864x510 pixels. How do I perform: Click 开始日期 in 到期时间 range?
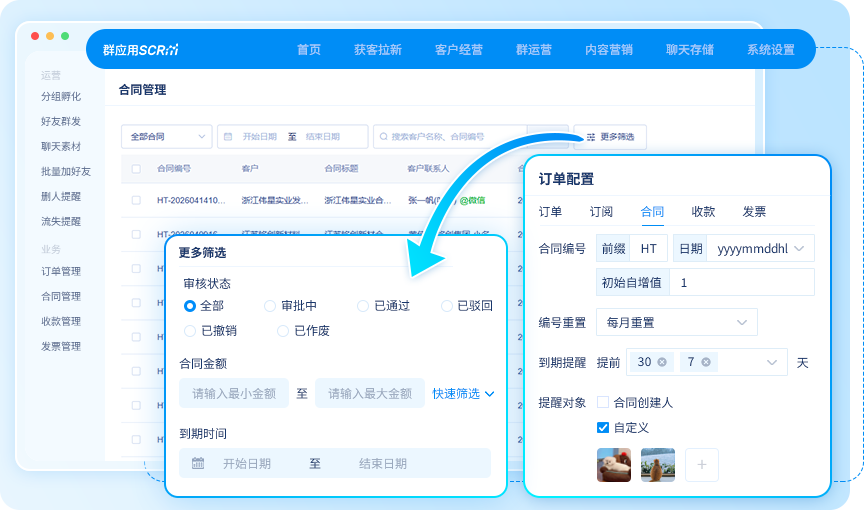(246, 464)
